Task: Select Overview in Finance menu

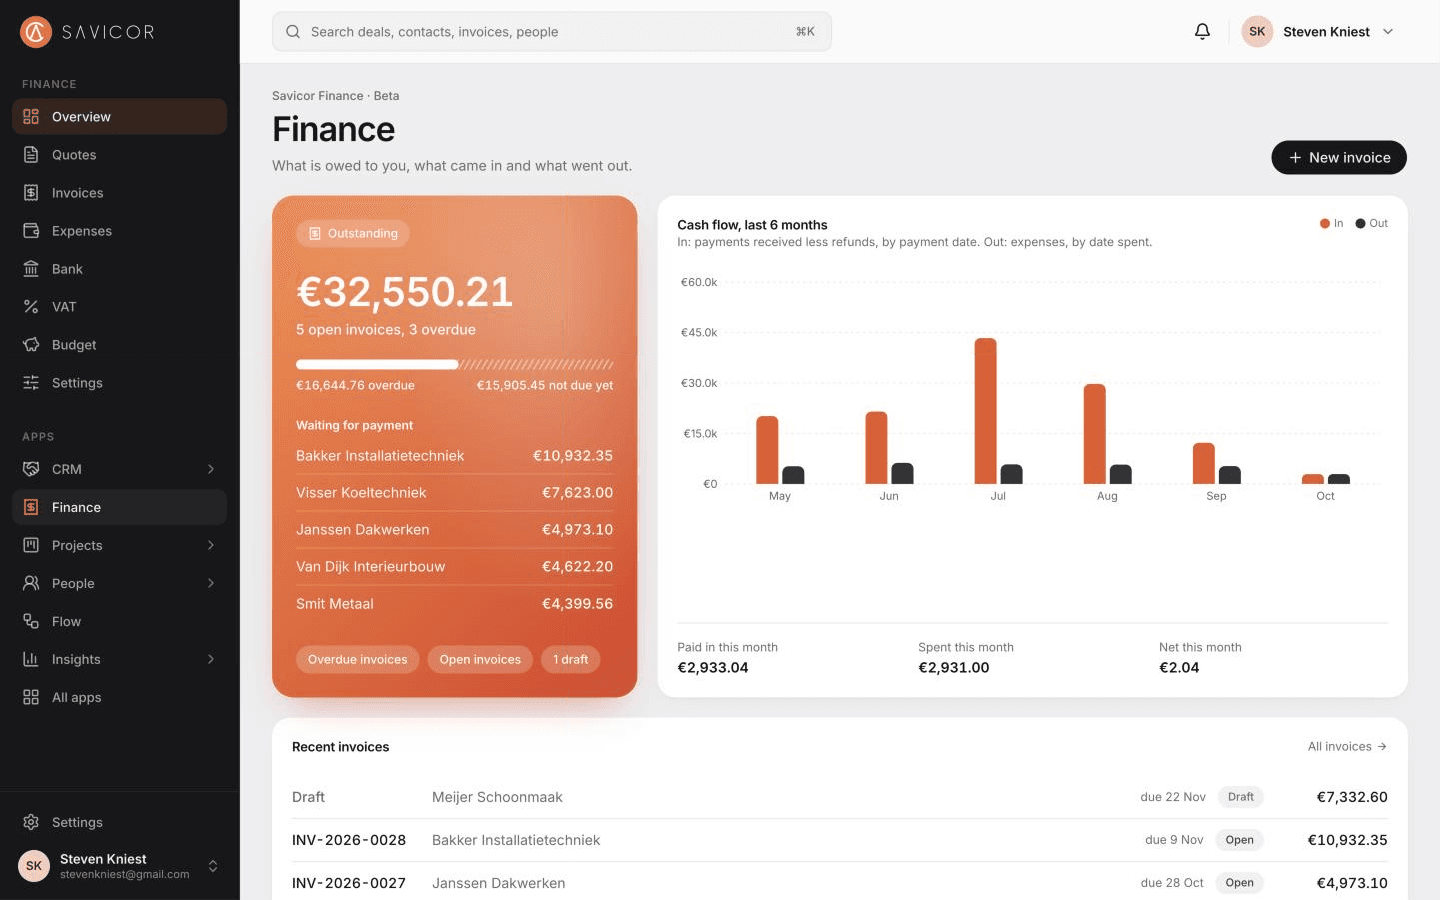Action: 119,117
